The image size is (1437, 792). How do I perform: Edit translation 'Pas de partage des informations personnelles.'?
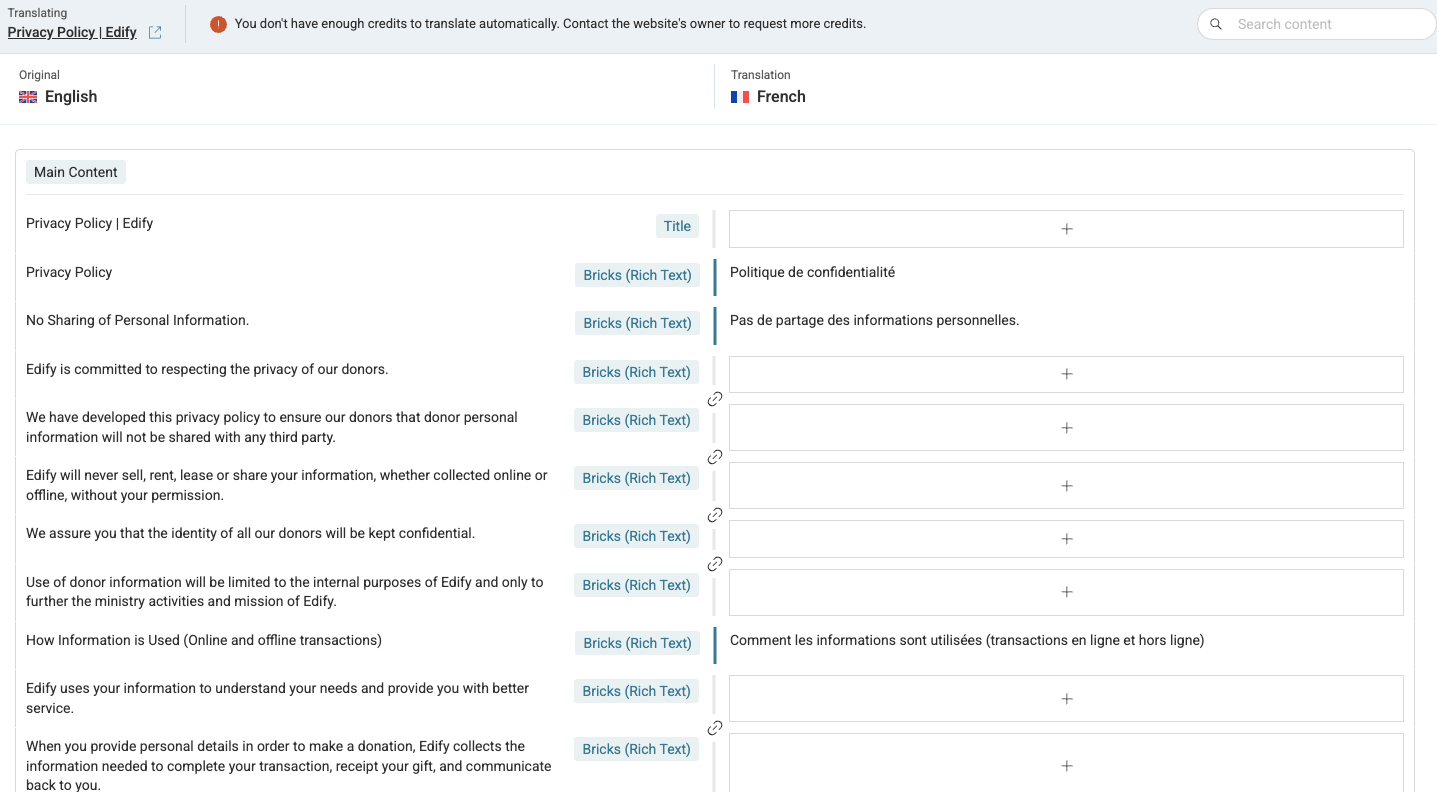tap(874, 320)
